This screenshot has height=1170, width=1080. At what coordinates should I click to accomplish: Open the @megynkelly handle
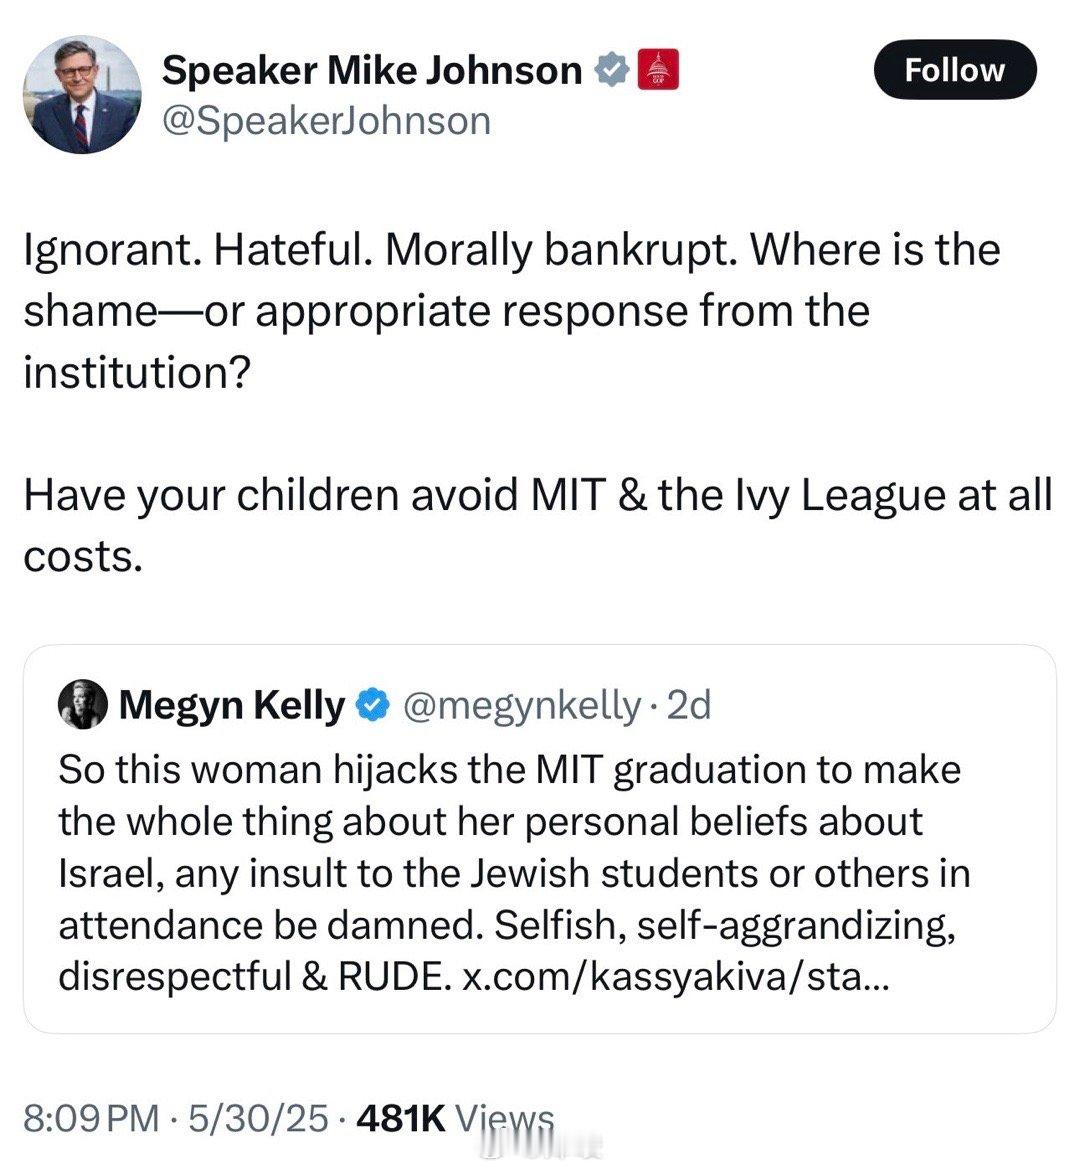coord(522,705)
